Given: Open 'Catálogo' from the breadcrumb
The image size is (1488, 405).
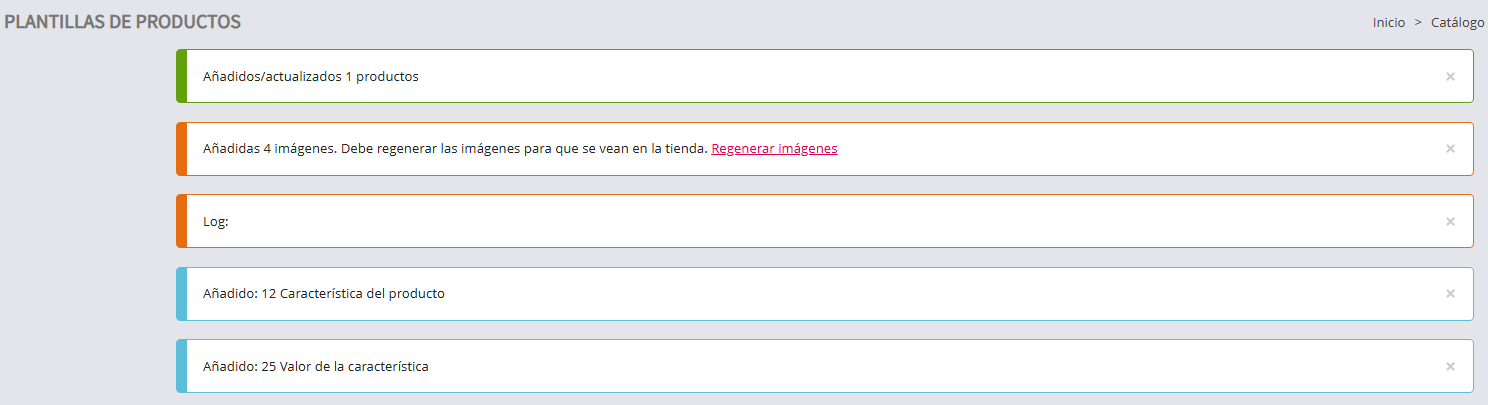Looking at the screenshot, I should (1457, 22).
